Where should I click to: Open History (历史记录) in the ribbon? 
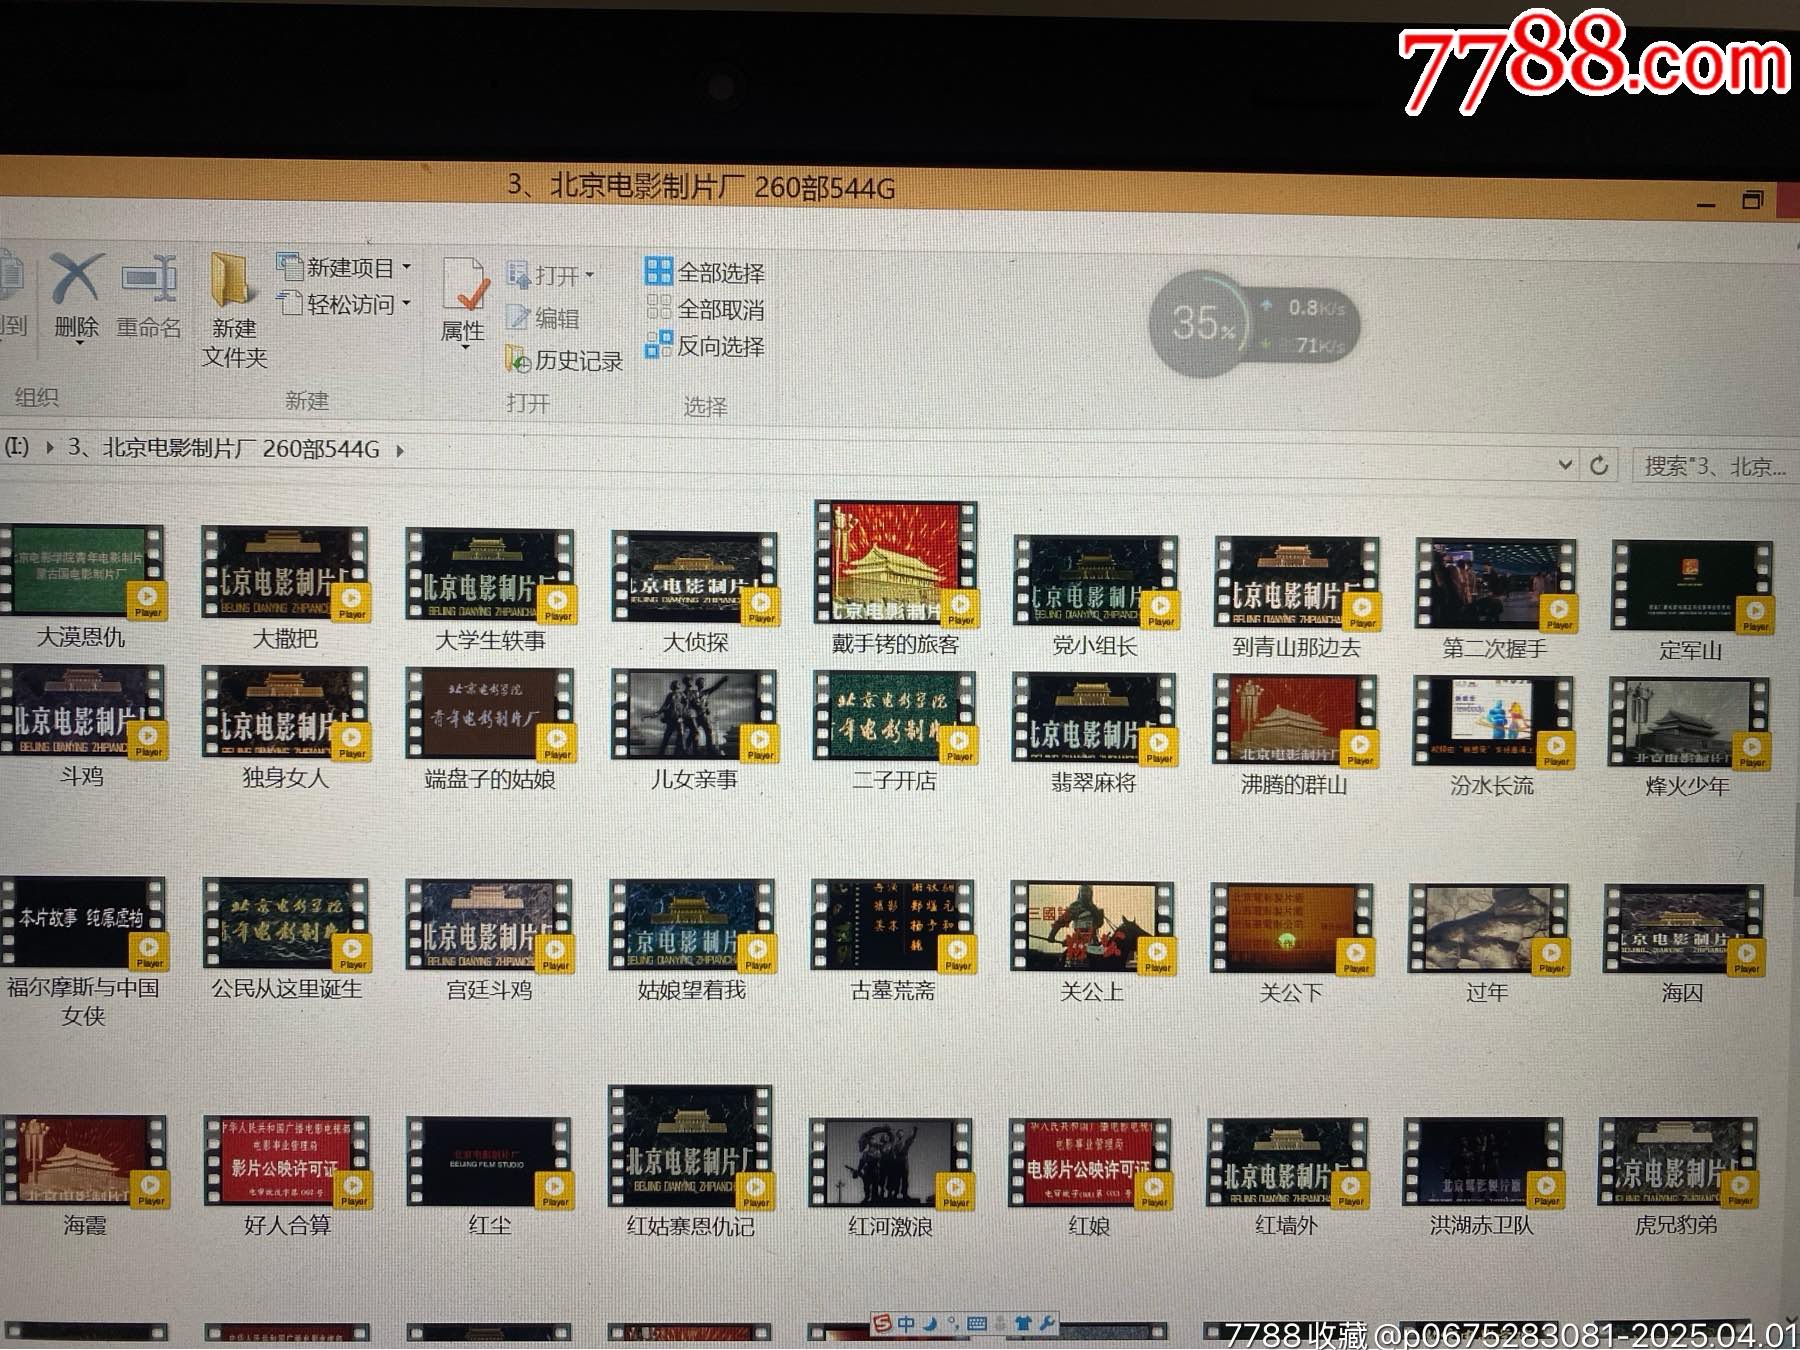[x=565, y=360]
